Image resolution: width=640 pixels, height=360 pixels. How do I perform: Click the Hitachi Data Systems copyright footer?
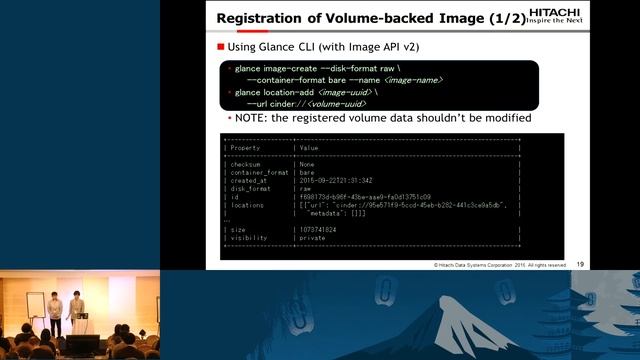coord(500,265)
